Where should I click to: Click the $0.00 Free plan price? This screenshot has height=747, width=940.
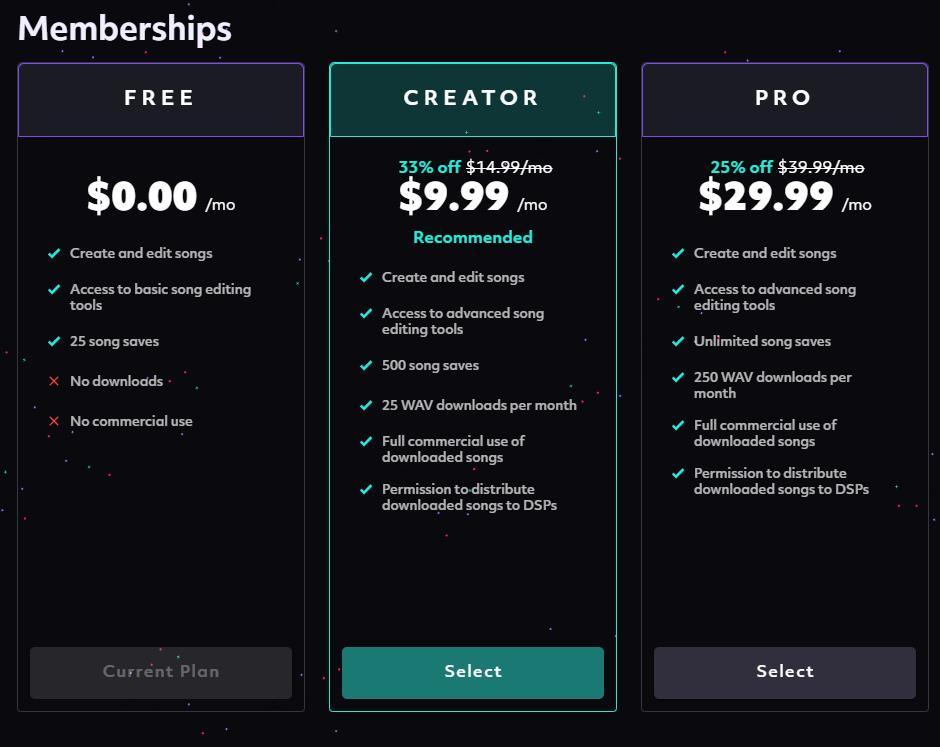click(142, 196)
